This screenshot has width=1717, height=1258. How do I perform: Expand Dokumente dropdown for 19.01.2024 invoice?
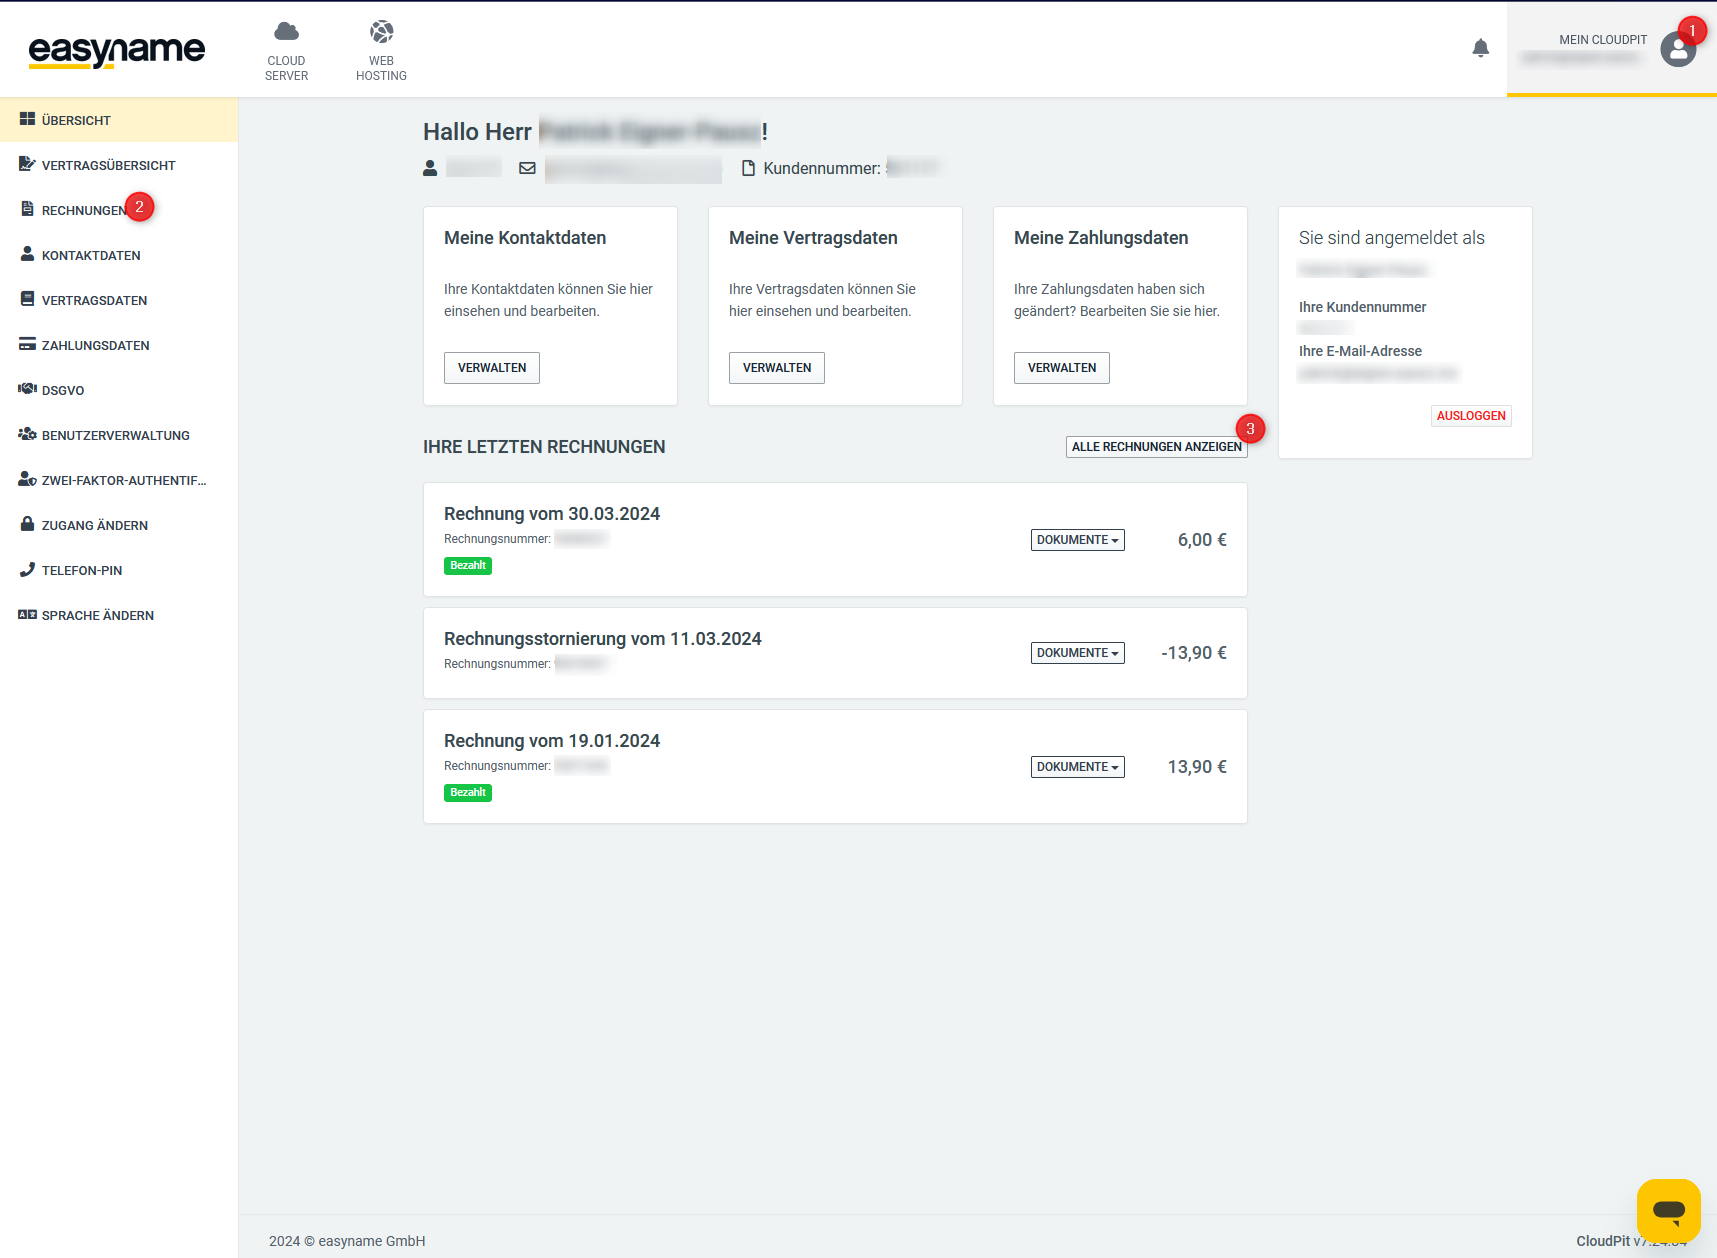click(1077, 767)
